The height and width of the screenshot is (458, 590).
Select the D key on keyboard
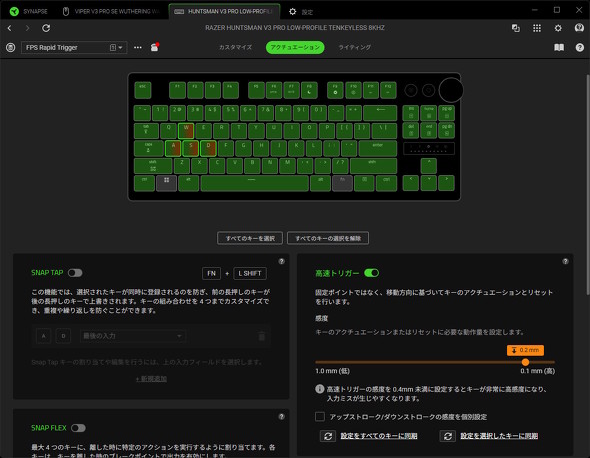[208, 149]
